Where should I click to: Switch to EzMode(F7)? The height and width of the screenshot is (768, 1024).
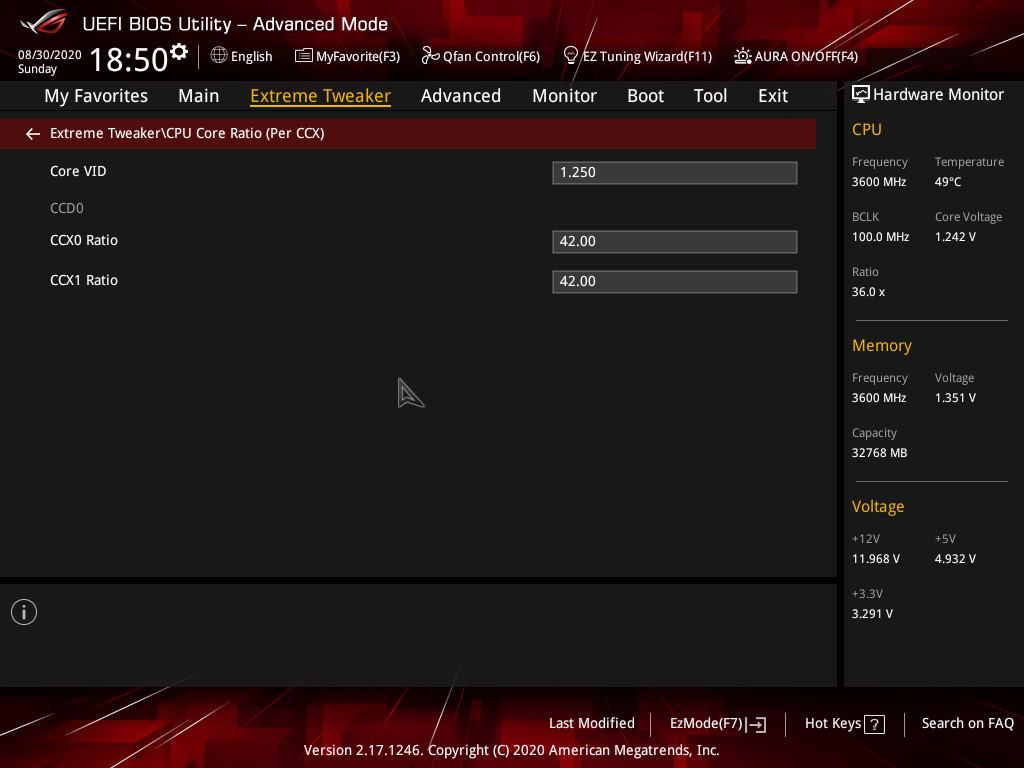pyautogui.click(x=718, y=724)
